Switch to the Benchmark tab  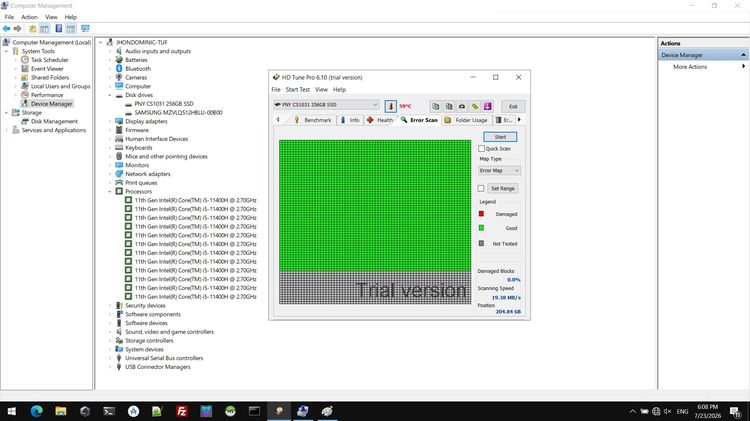click(313, 120)
